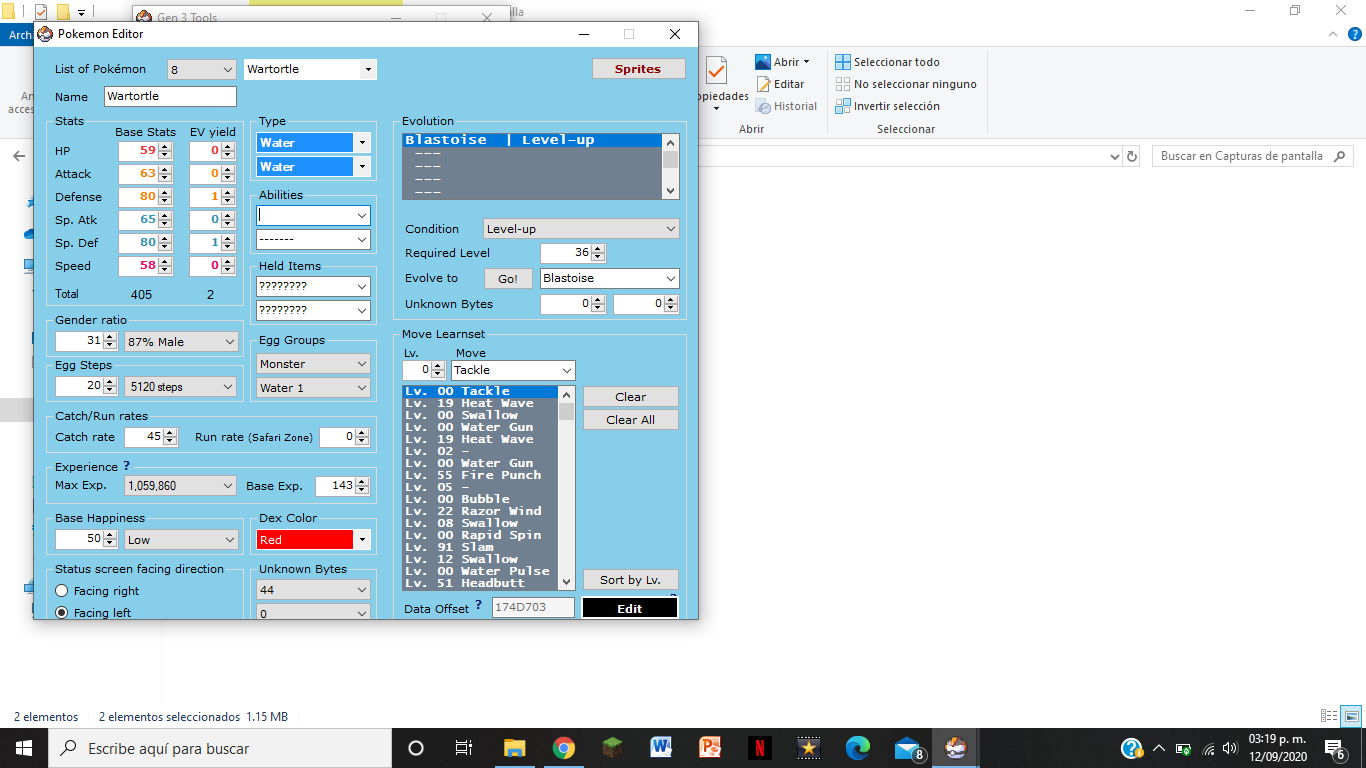Expand the 87% Male gender ratio dropdown
Image resolution: width=1366 pixels, height=768 pixels.
point(181,342)
